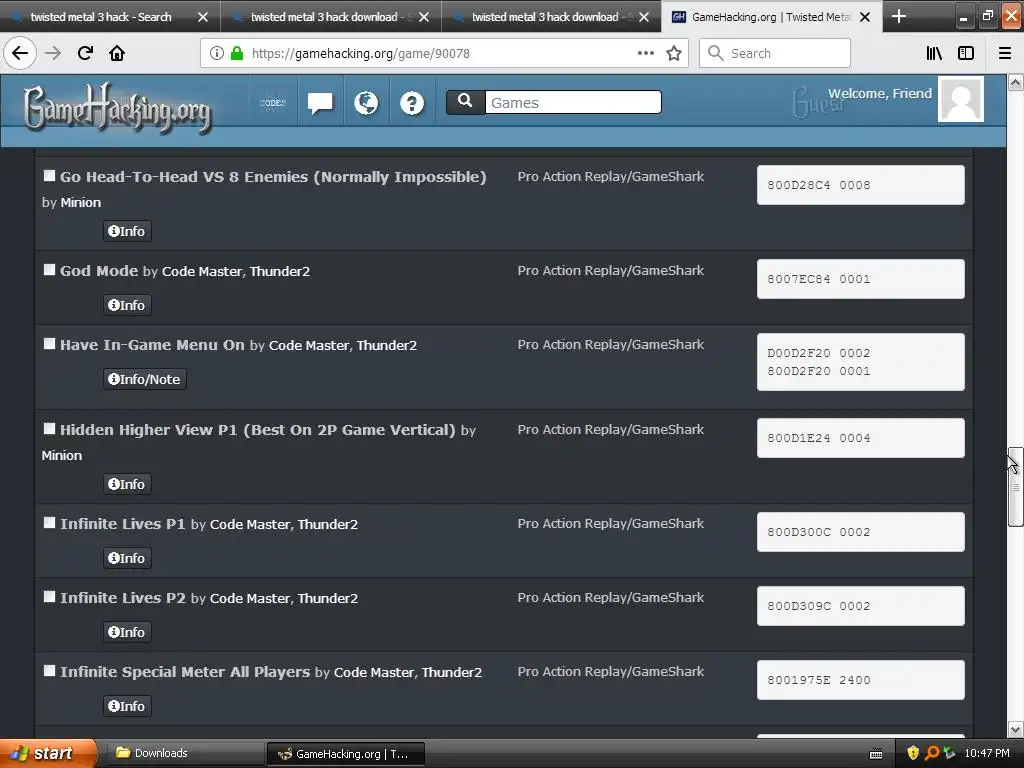Image resolution: width=1024 pixels, height=768 pixels.
Task: Enable Have In-Game Menu On checkbox
Action: click(x=49, y=343)
